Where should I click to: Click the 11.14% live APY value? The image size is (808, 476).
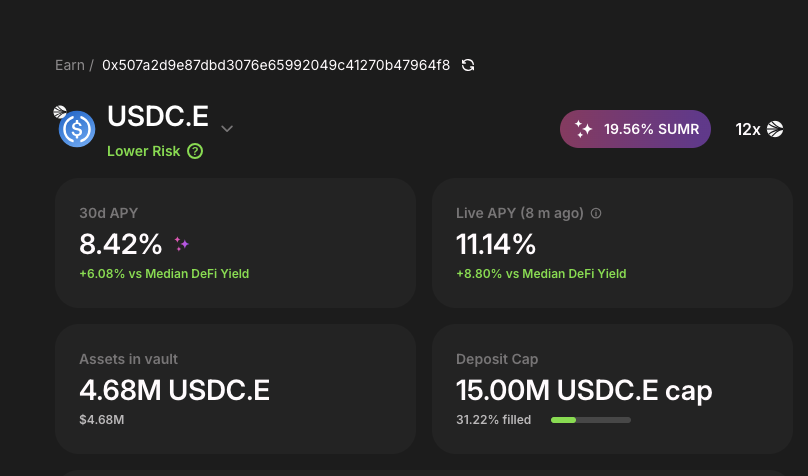[x=496, y=244]
